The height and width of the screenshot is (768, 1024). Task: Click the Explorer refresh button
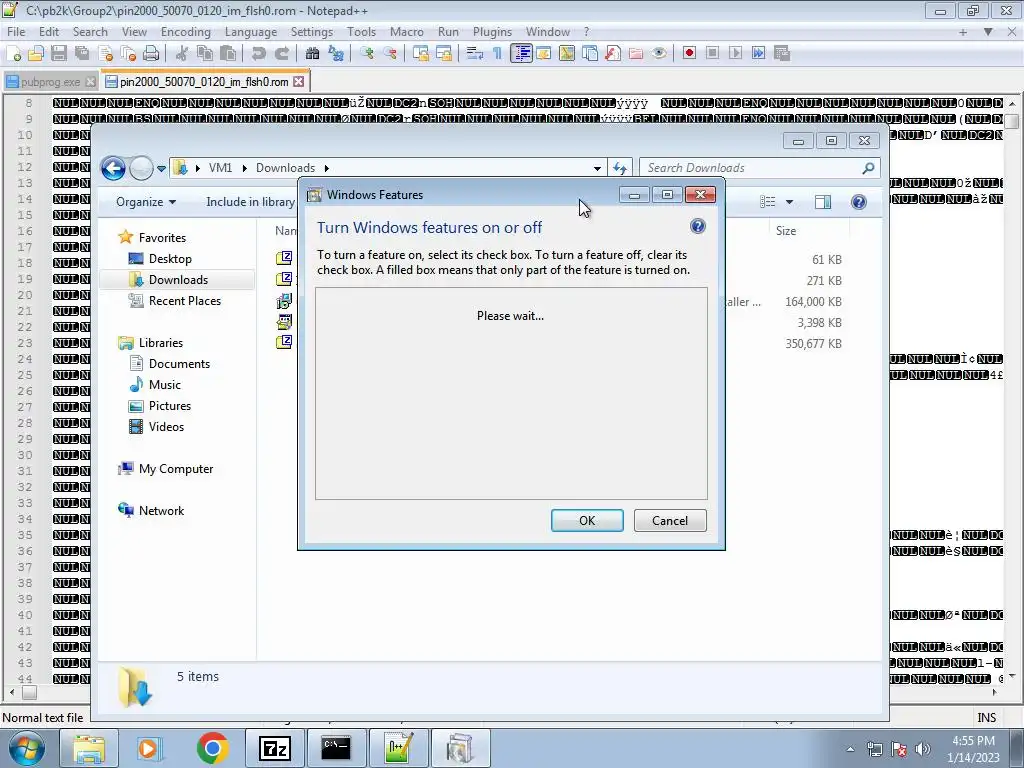(620, 168)
